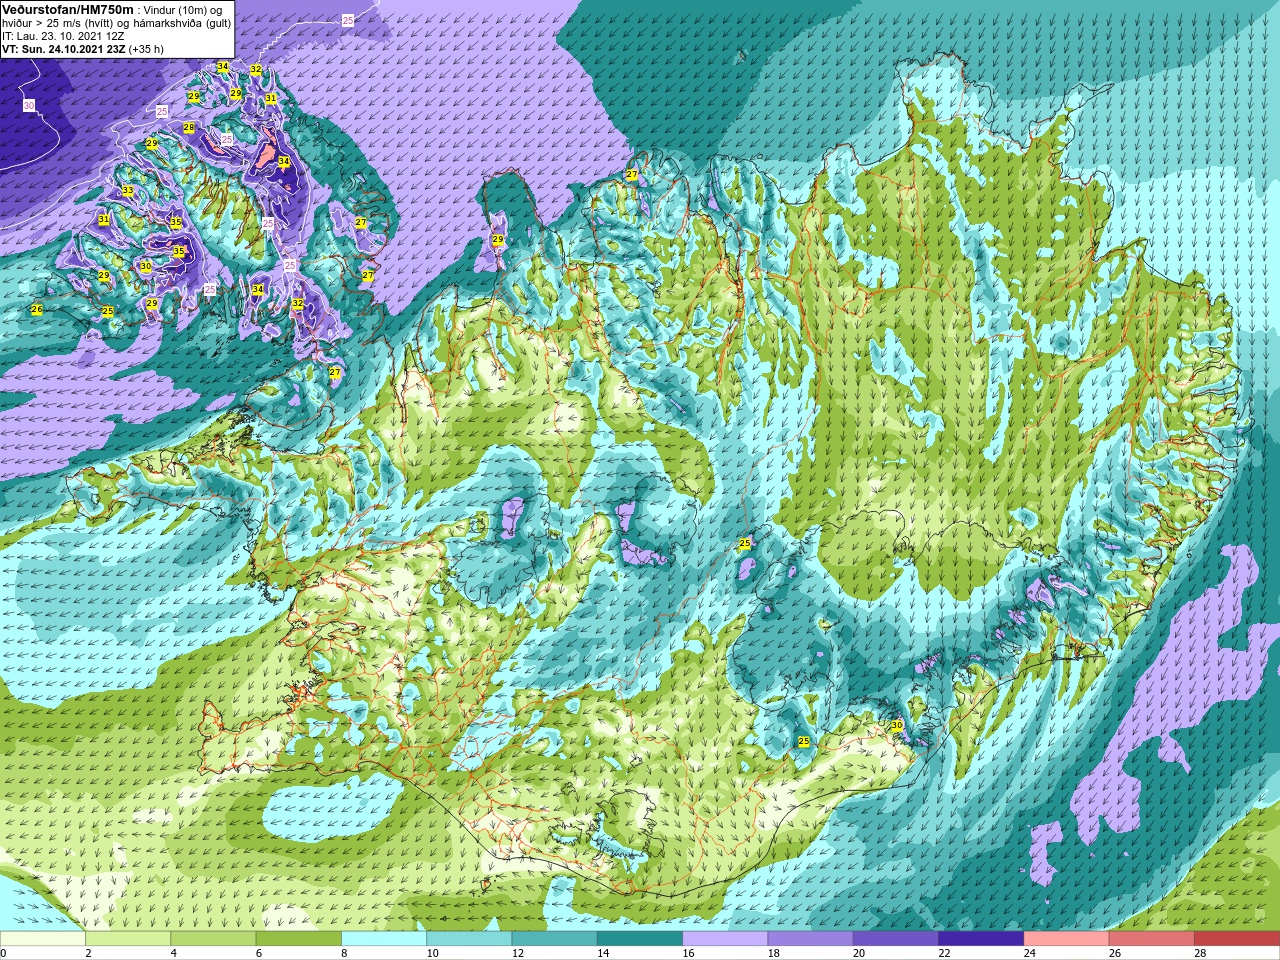Screen dimensions: 1280x960
Task: Click the 2–4 m/s light green scale swatch
Action: click(x=127, y=939)
